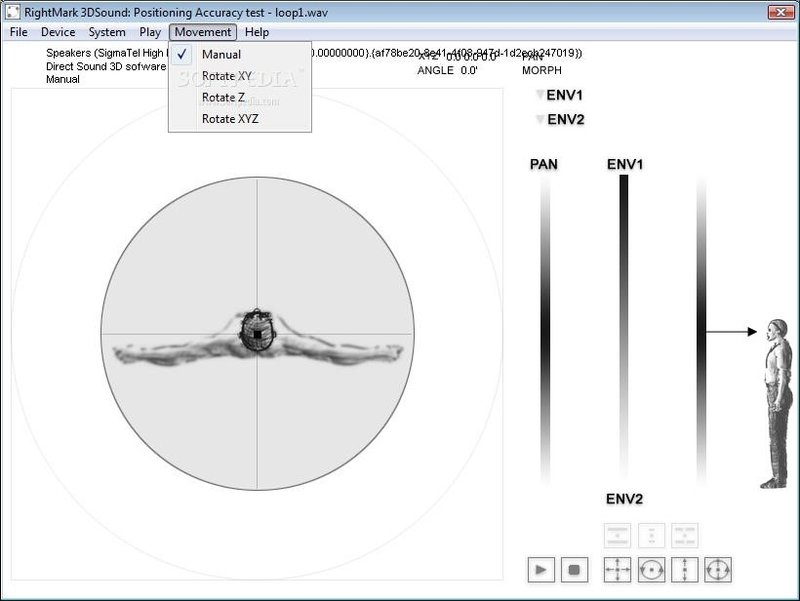Select manual movement four-arrow icon
The image size is (800, 601).
[x=617, y=569]
